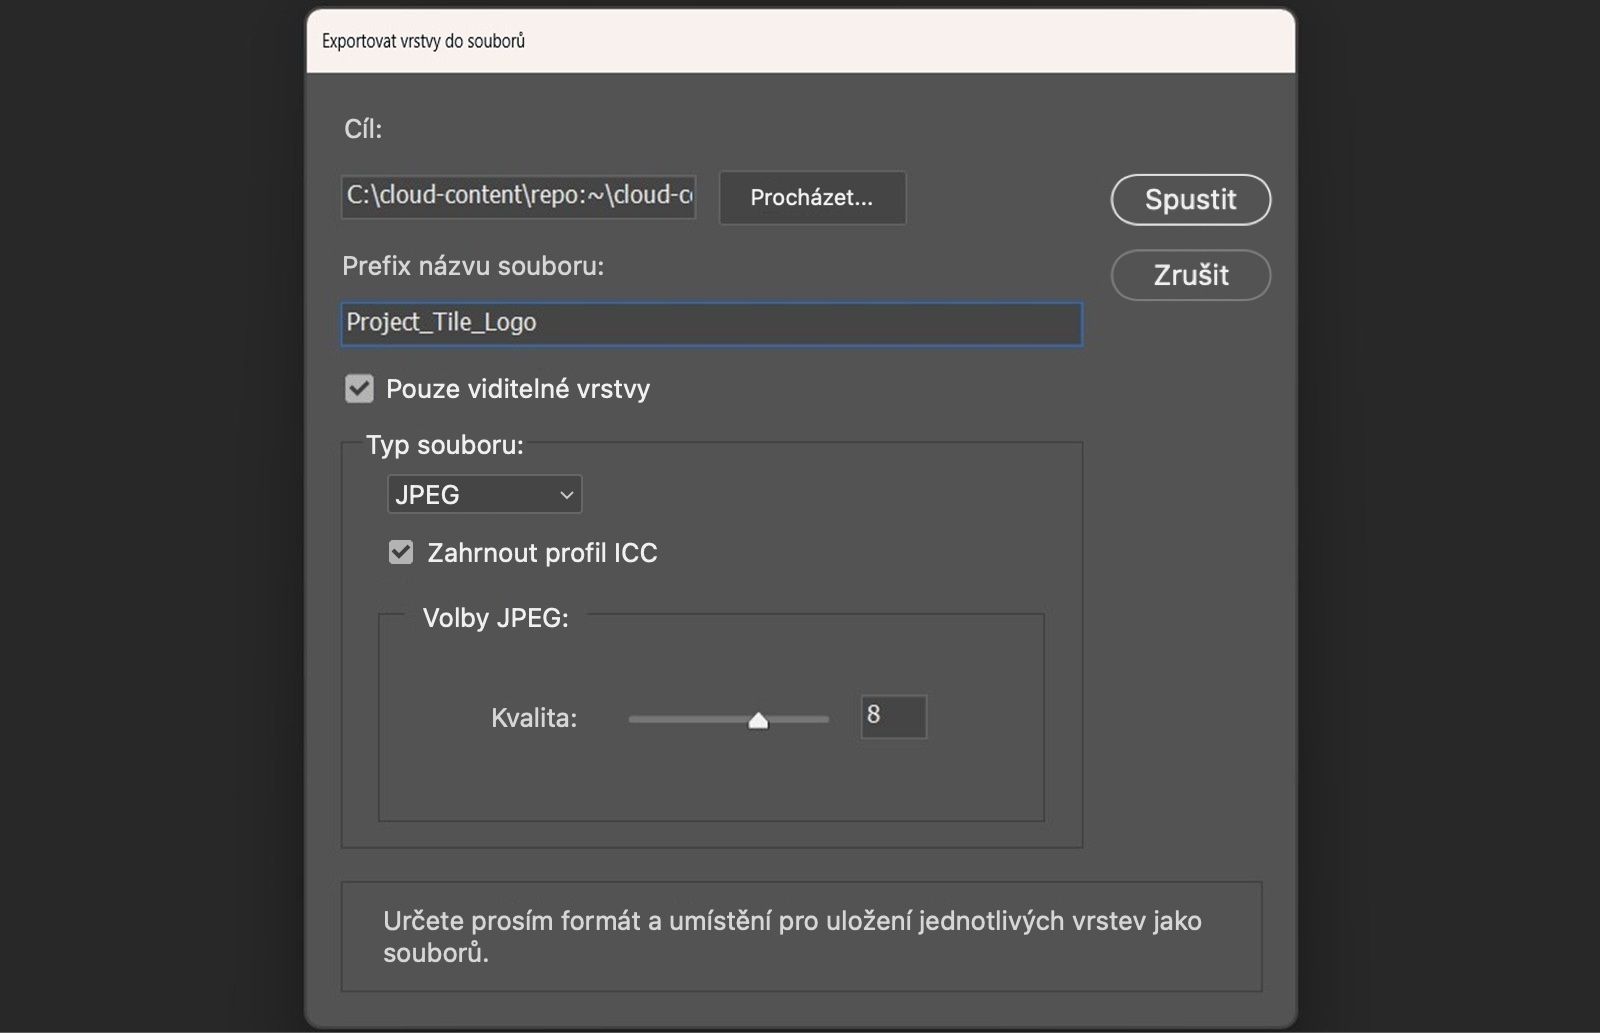The width and height of the screenshot is (1600, 1033).
Task: Click inside the Cíl destination path field
Action: (517, 196)
